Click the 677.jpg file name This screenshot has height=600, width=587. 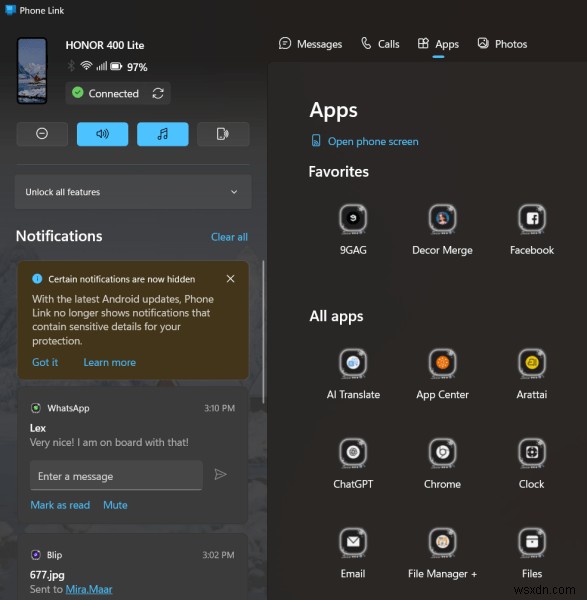point(47,575)
